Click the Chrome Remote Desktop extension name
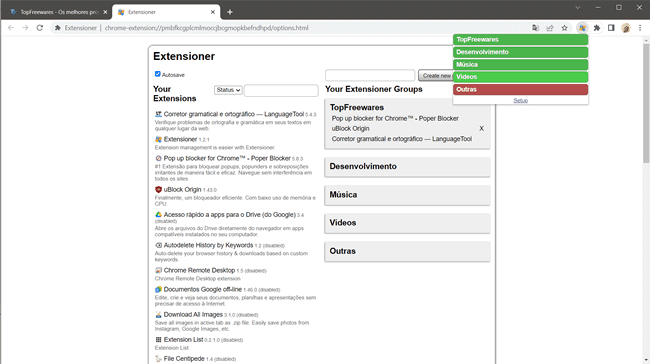650x364 pixels. click(x=199, y=270)
